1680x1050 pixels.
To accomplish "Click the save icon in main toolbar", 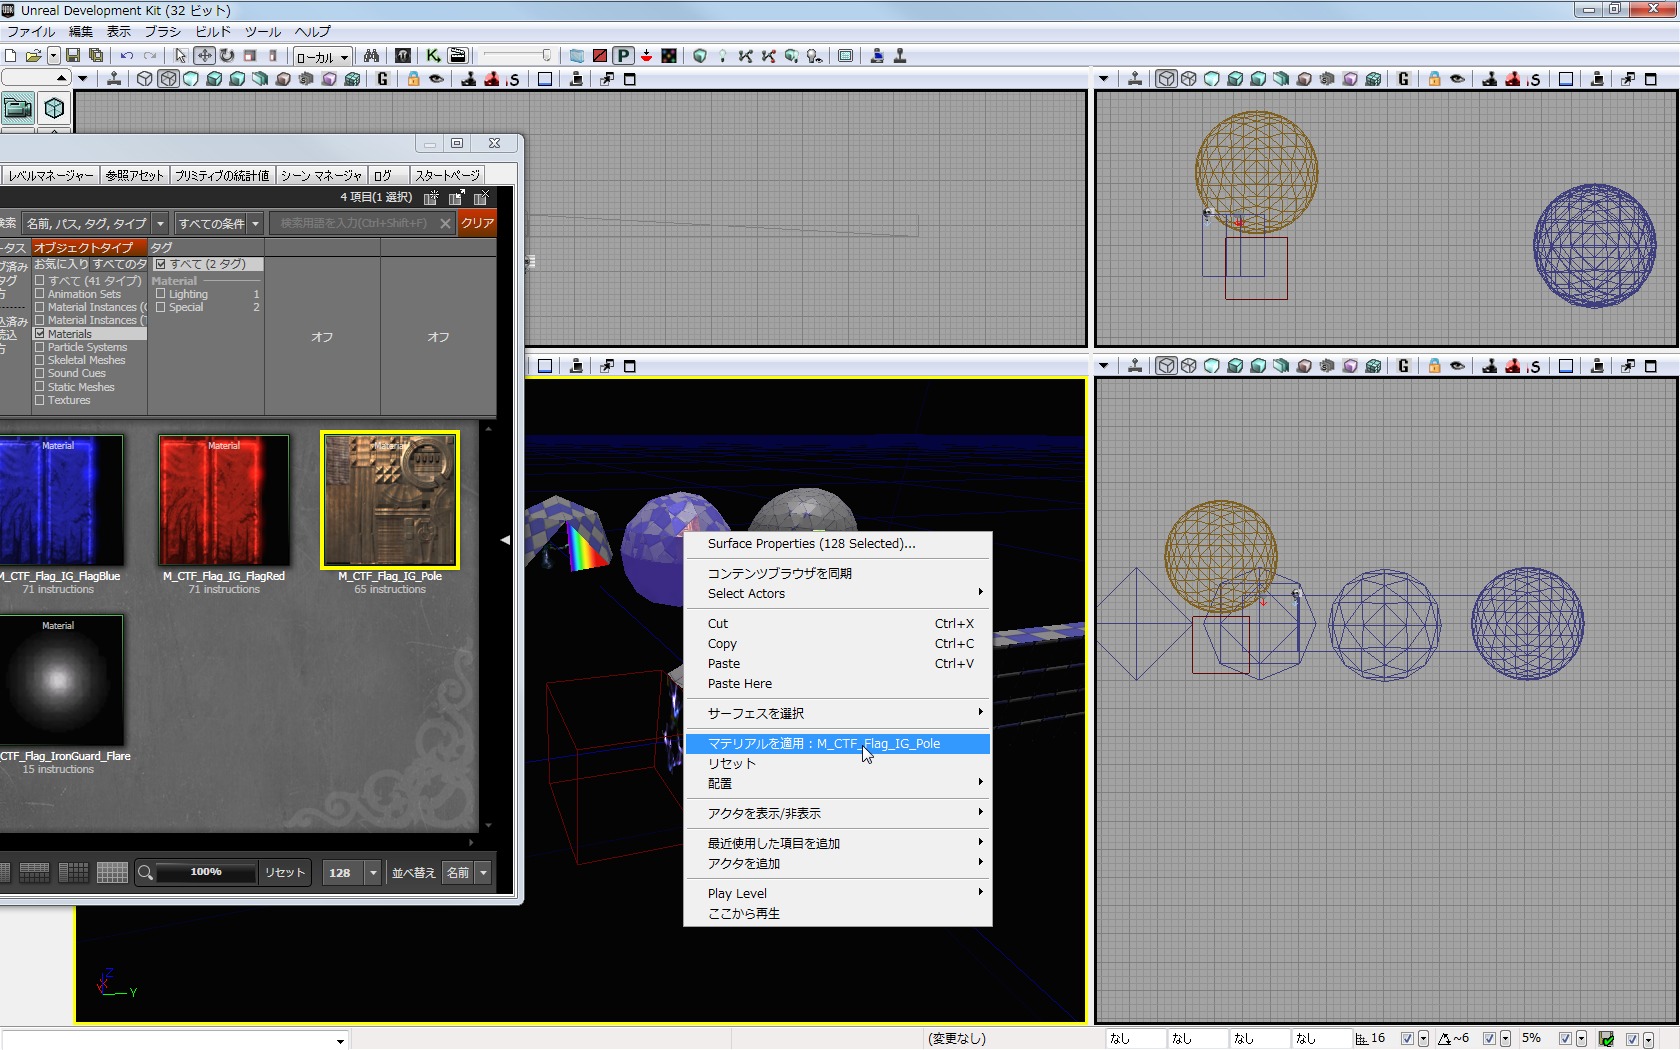I will (x=73, y=56).
